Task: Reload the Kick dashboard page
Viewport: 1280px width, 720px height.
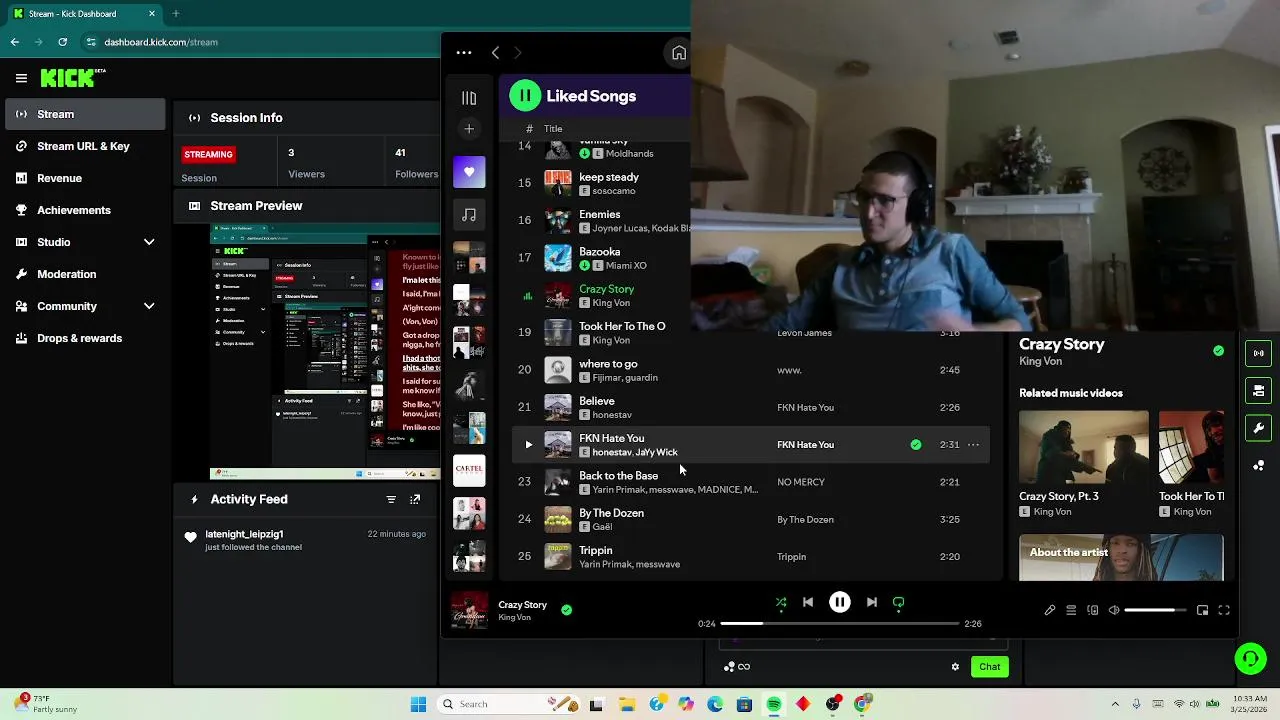Action: point(63,42)
